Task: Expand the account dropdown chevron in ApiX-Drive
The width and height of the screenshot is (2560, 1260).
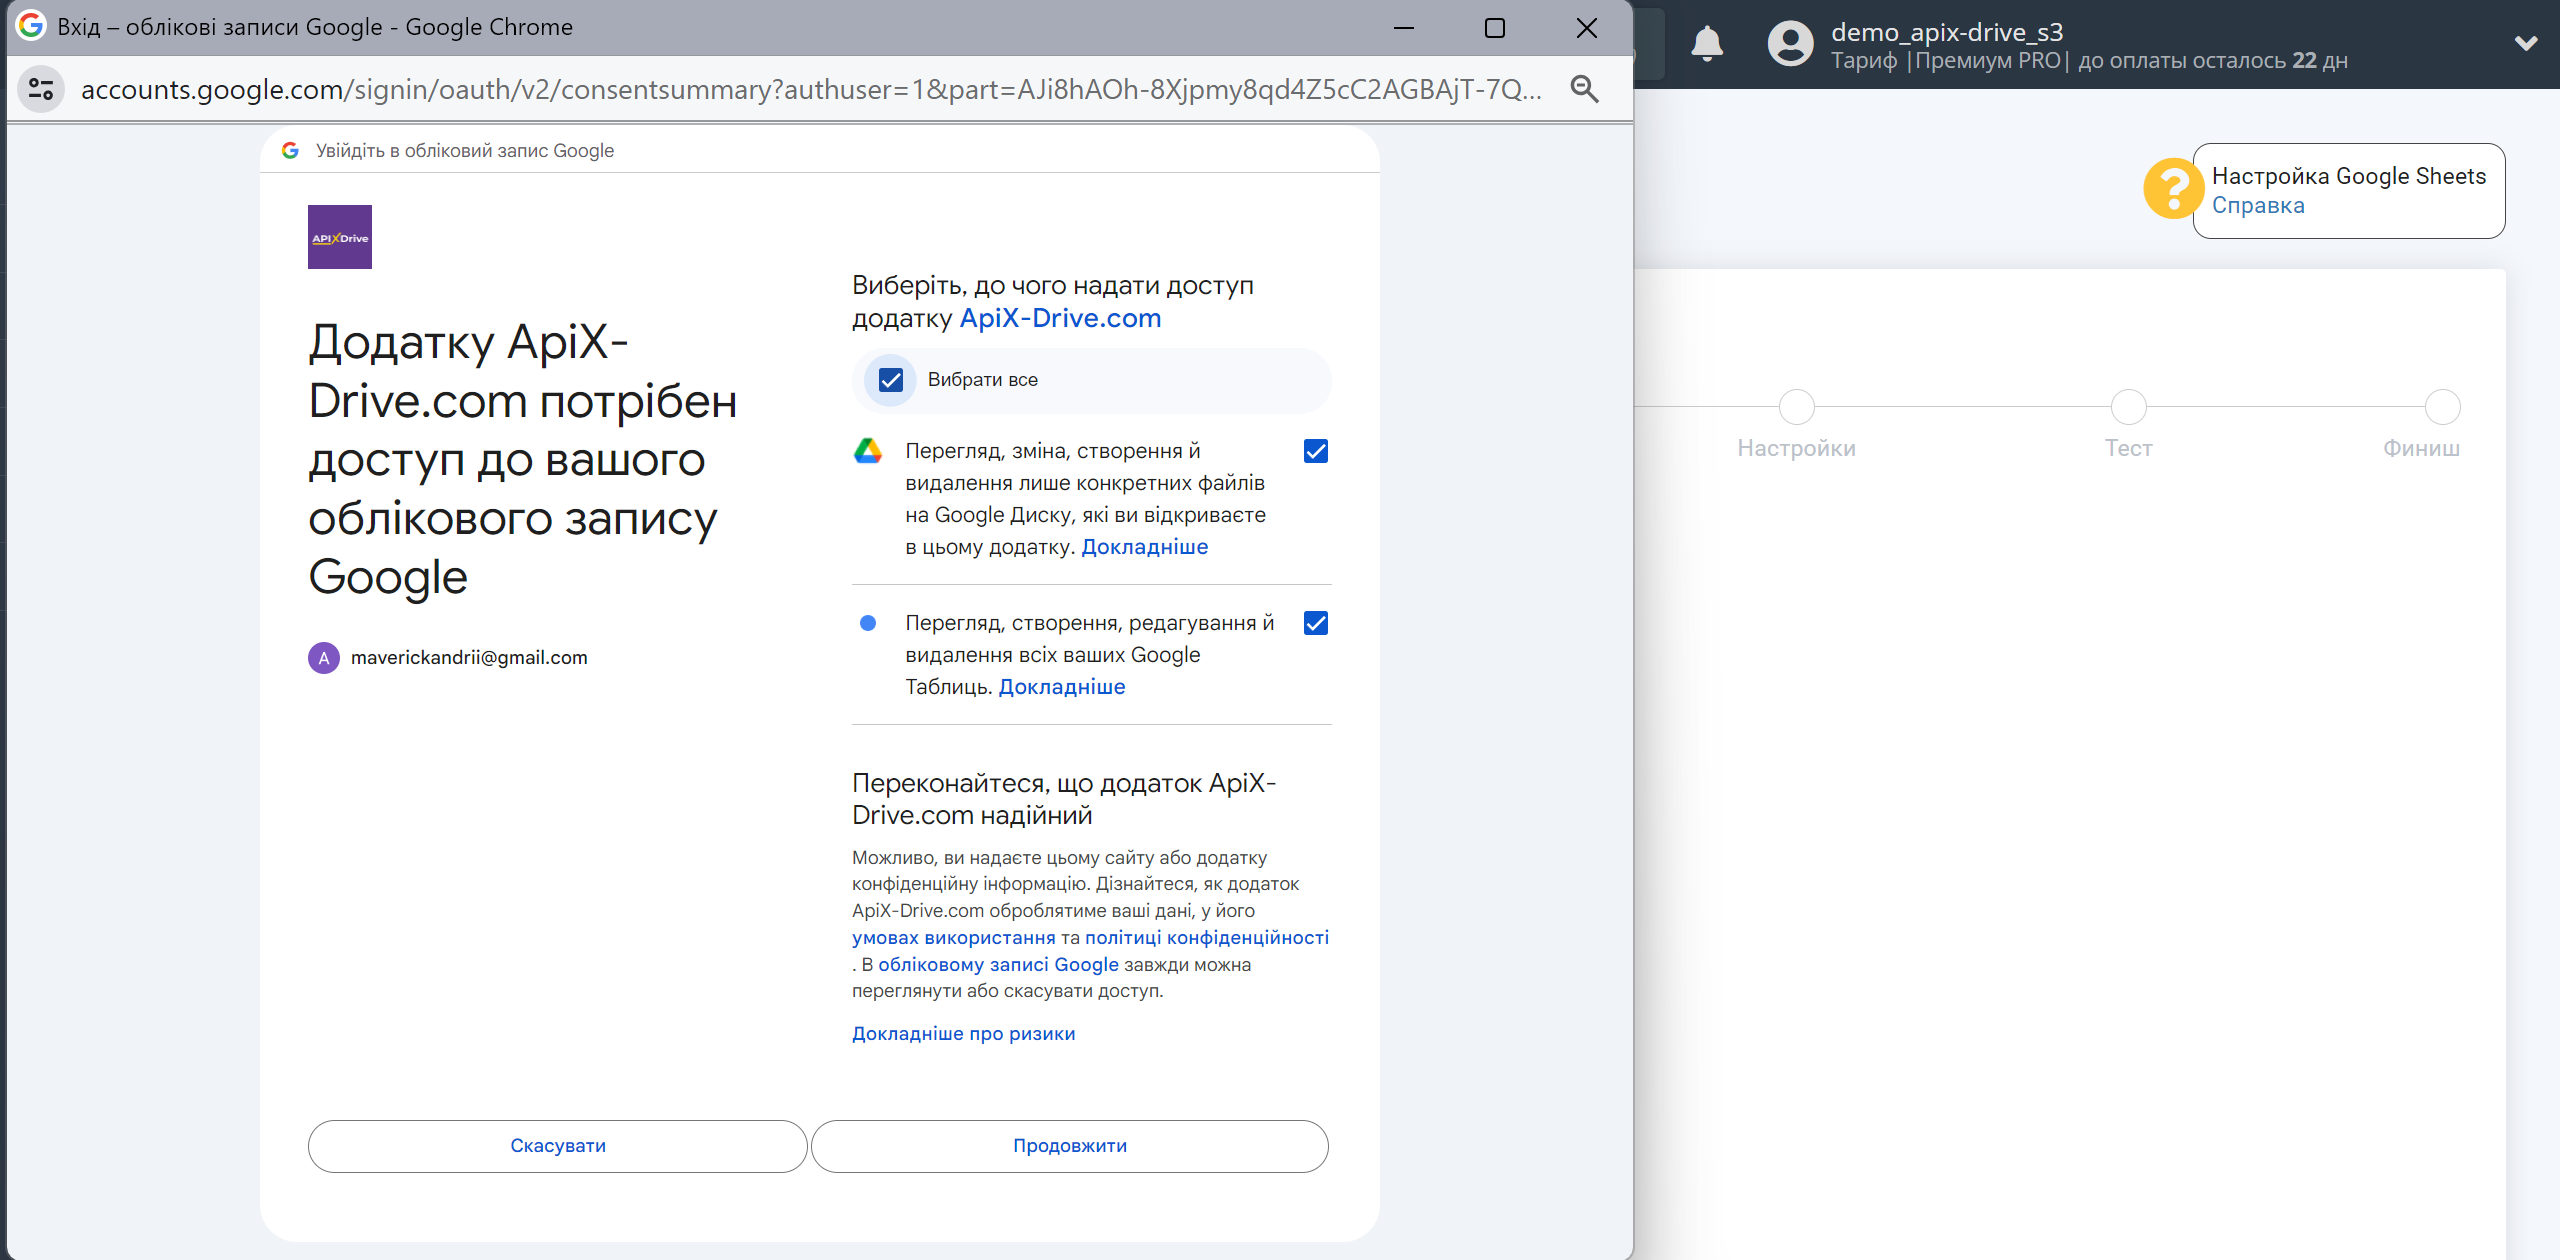Action: click(x=2526, y=43)
